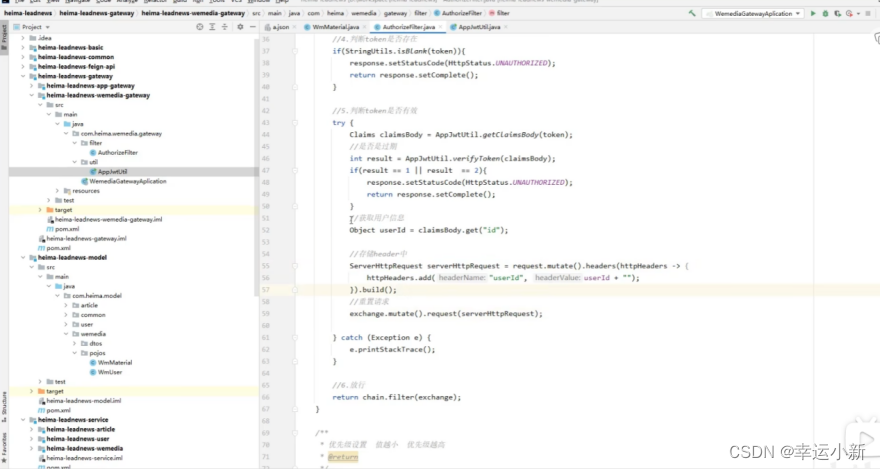Toggle code fold at line 37
This screenshot has height=470, width=881.
coord(295,51)
